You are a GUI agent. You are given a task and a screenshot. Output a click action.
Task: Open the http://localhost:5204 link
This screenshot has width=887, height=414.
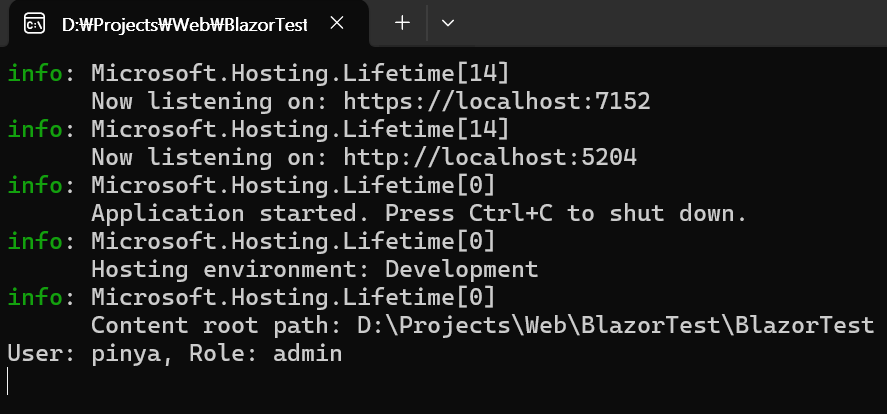point(490,157)
